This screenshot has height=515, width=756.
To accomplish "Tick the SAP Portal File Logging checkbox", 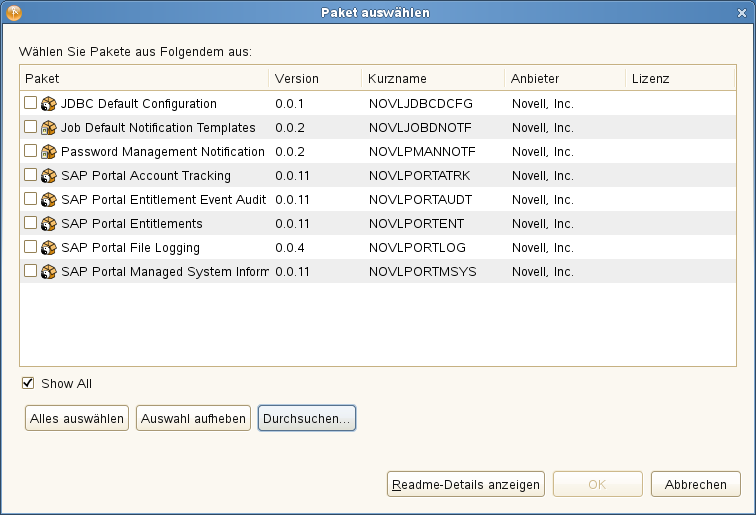I will click(31, 247).
